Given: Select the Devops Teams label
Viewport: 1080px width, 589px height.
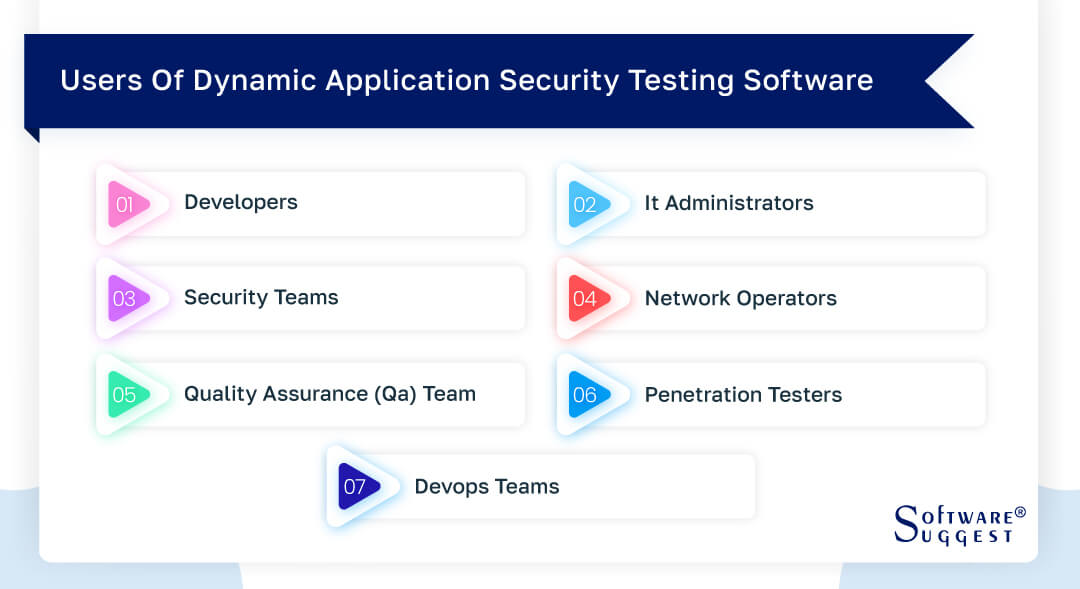Looking at the screenshot, I should point(486,486).
